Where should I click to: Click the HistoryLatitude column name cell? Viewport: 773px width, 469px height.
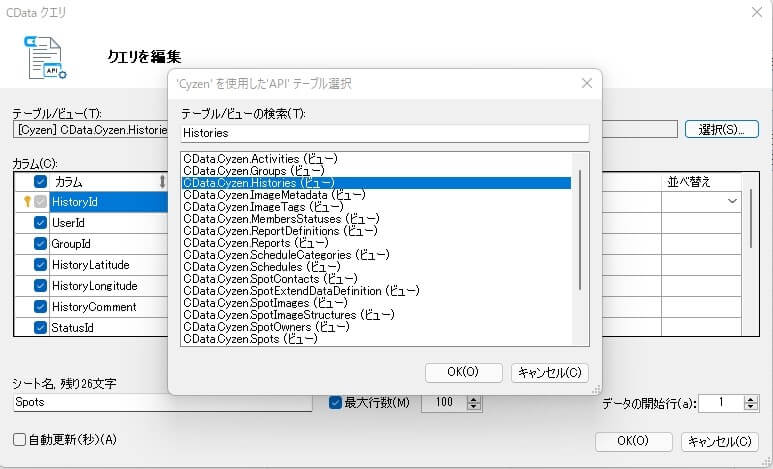tap(108, 265)
